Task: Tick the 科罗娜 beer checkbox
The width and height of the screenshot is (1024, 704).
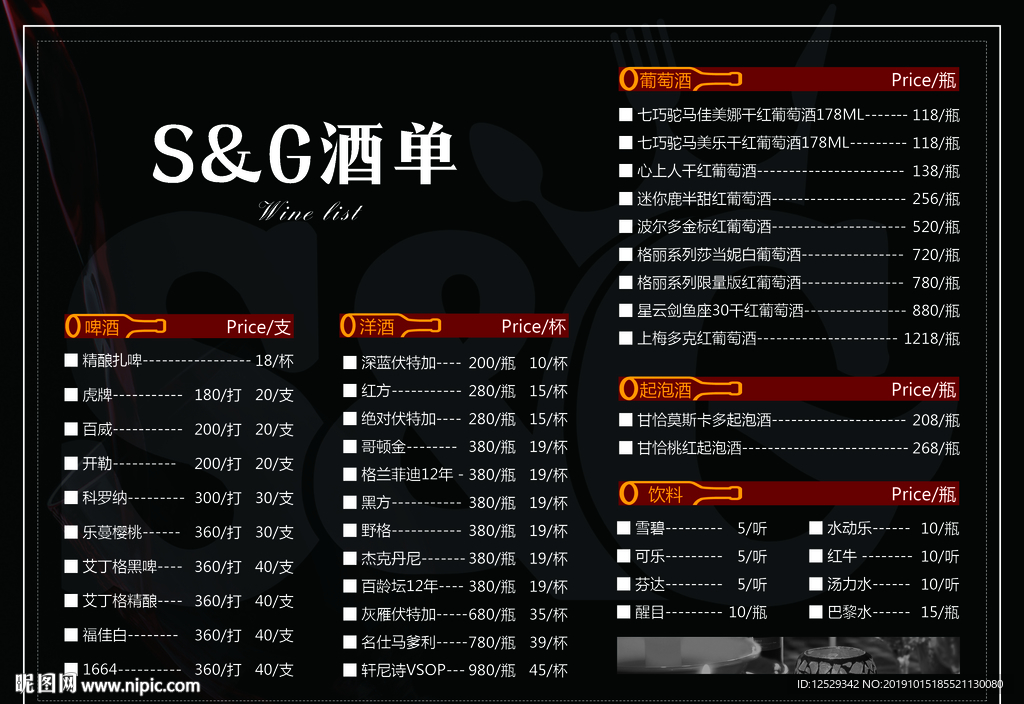Action: pyautogui.click(x=71, y=498)
